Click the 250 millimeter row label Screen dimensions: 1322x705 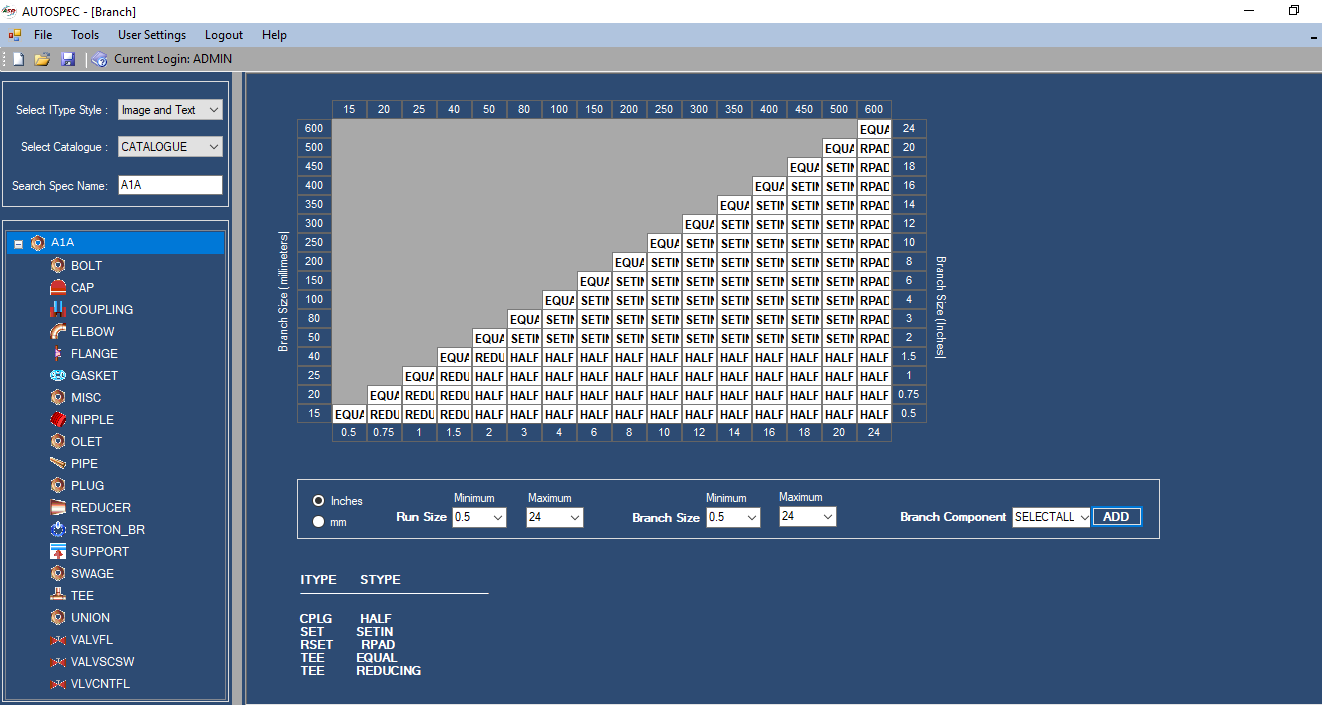(x=314, y=243)
